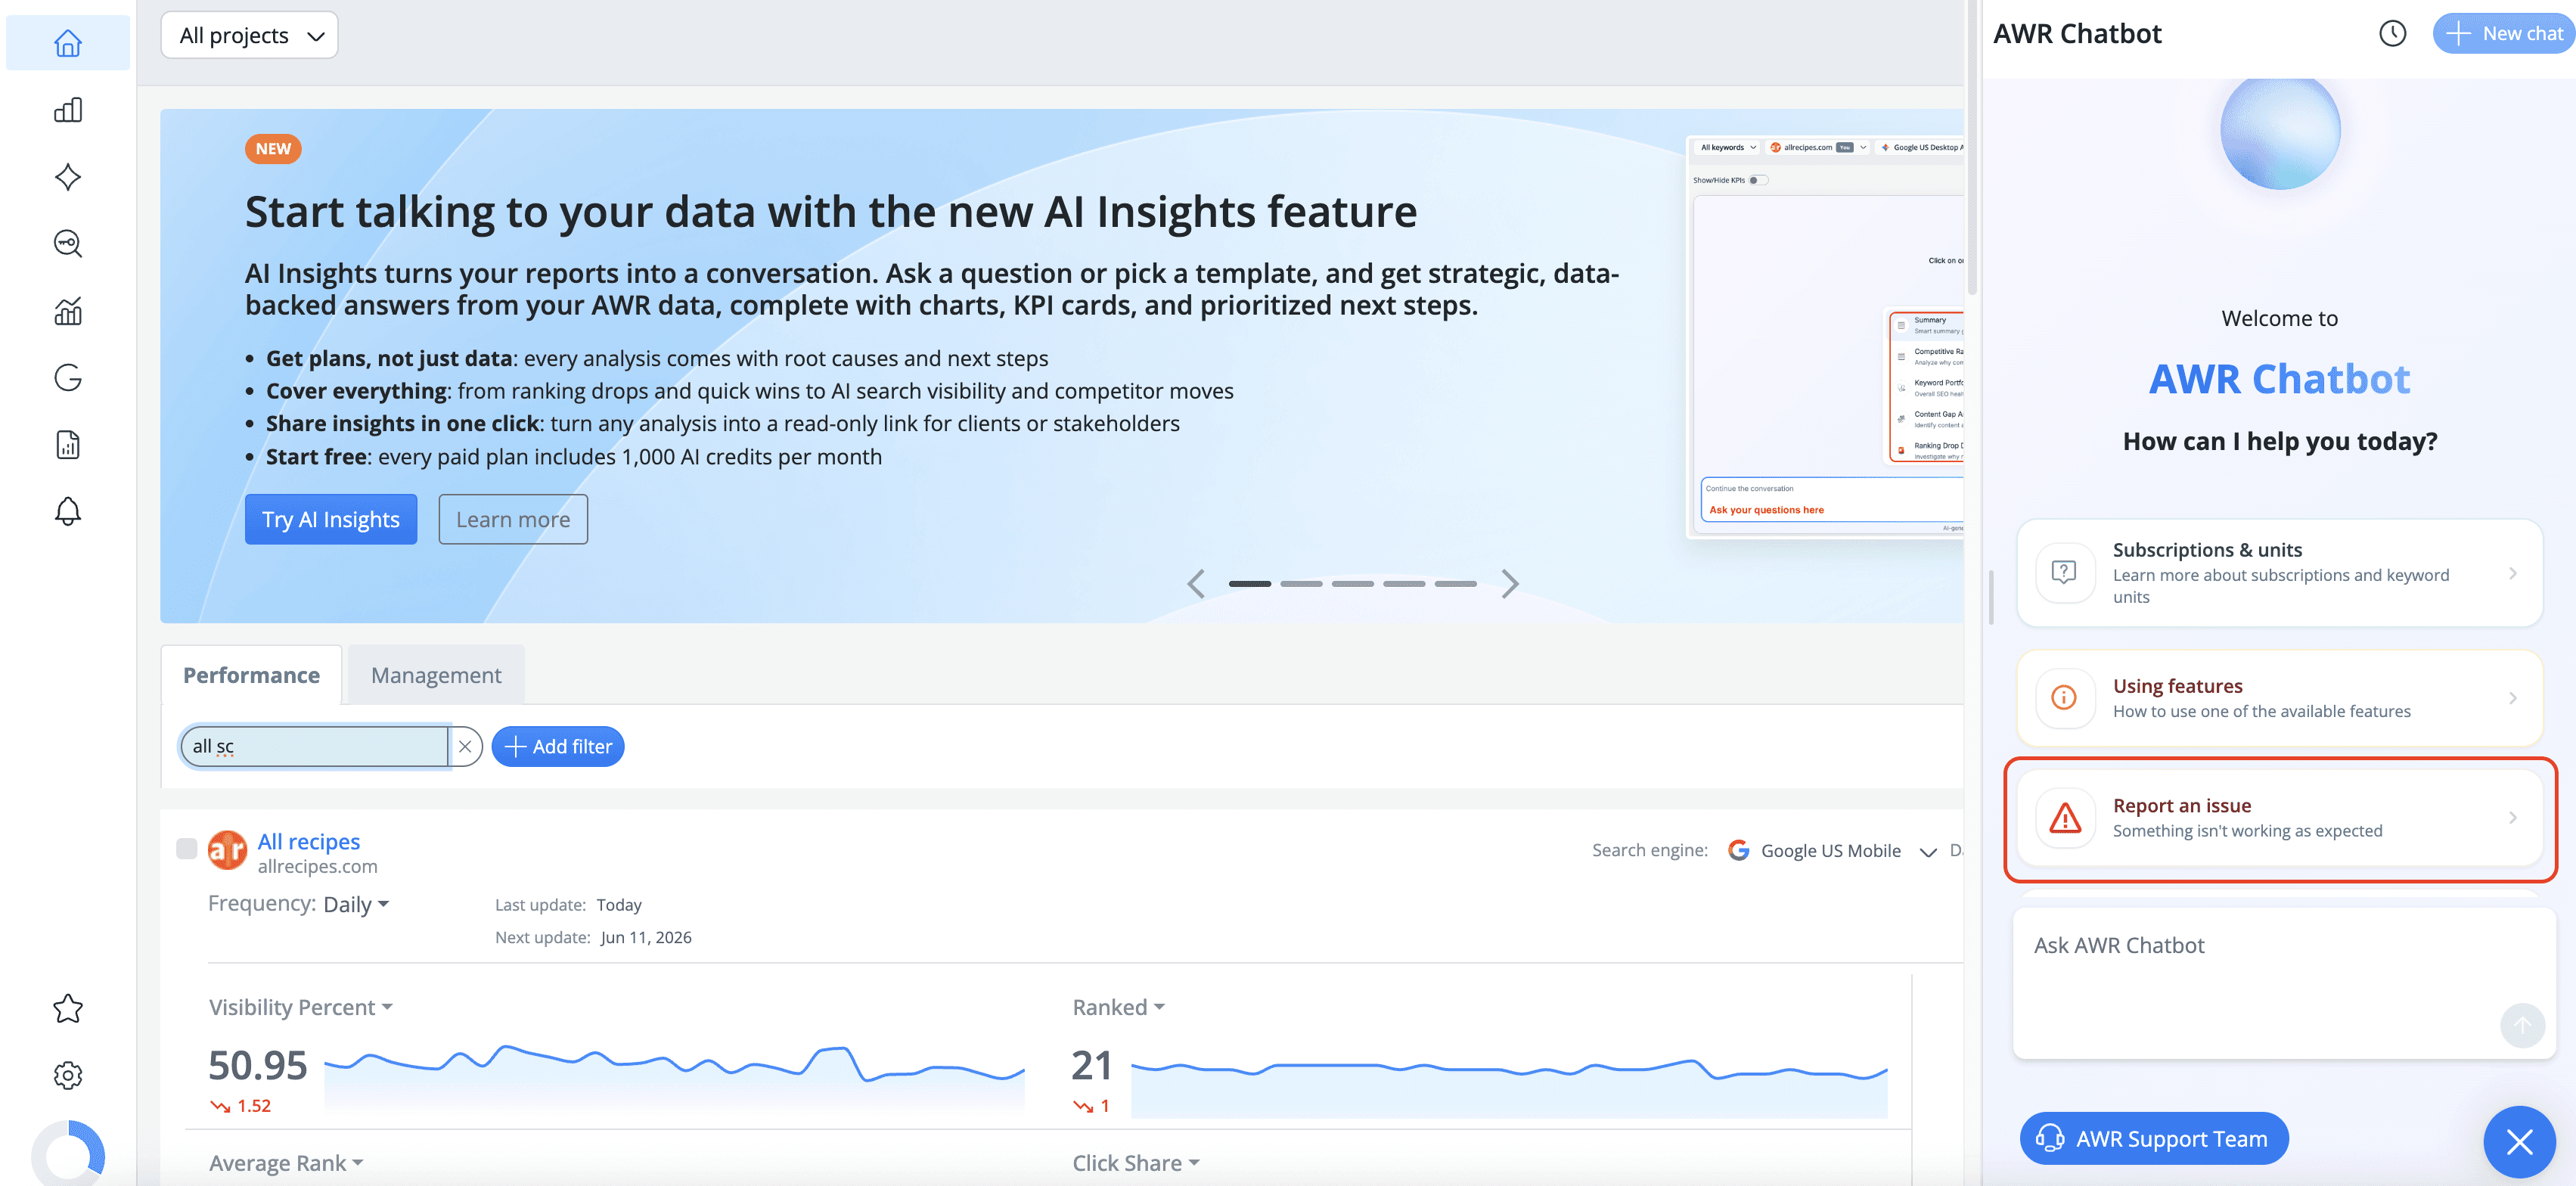Click the main page vertical scrollbar
Viewport: 2576px width, 1186px height.
pos(1972,150)
